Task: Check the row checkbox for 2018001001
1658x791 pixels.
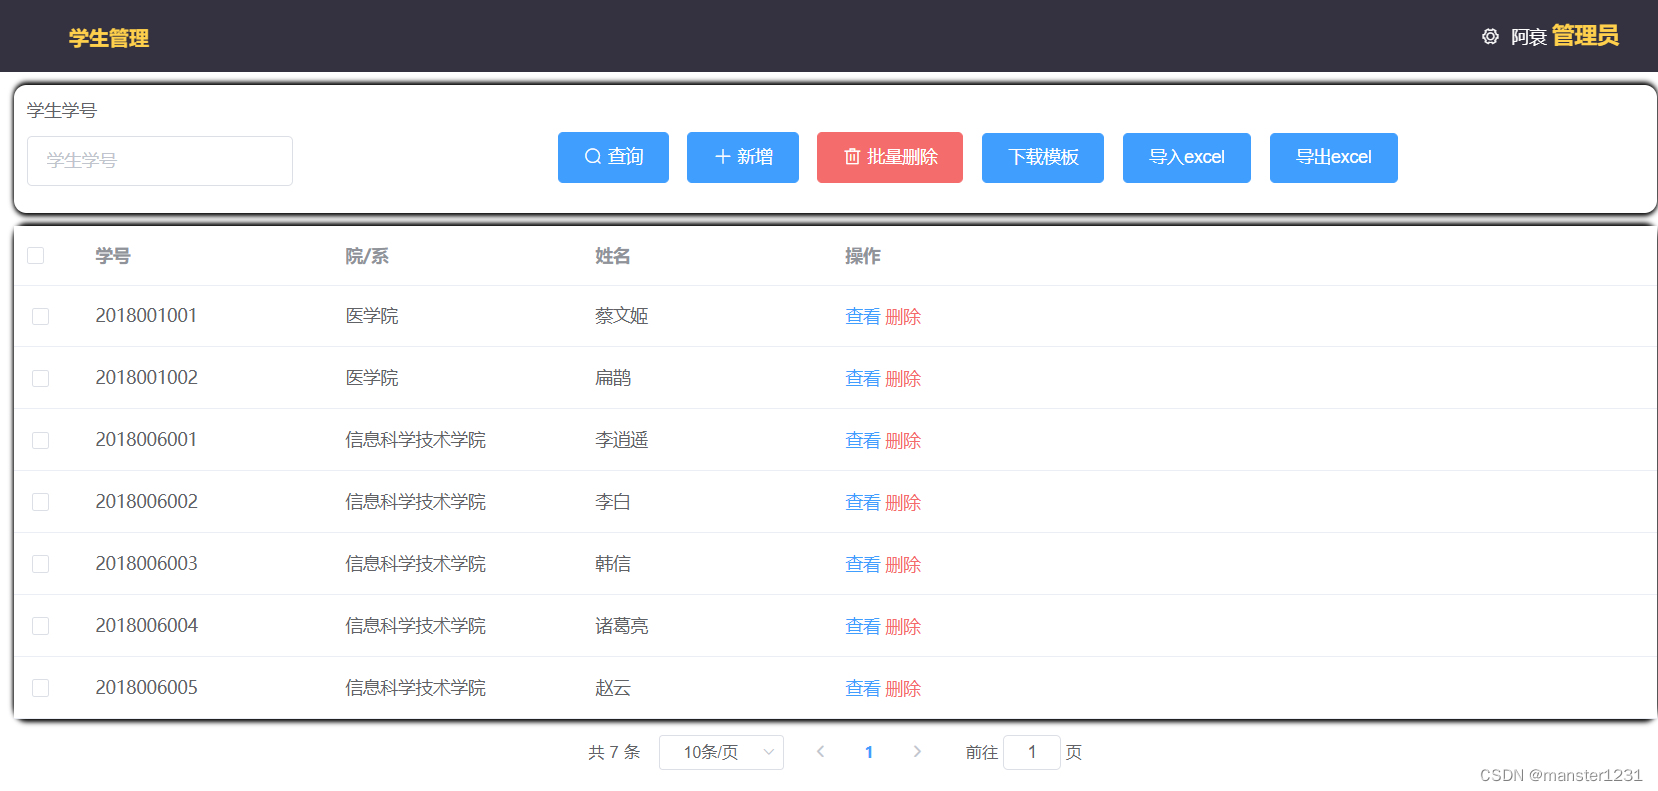Action: click(41, 316)
